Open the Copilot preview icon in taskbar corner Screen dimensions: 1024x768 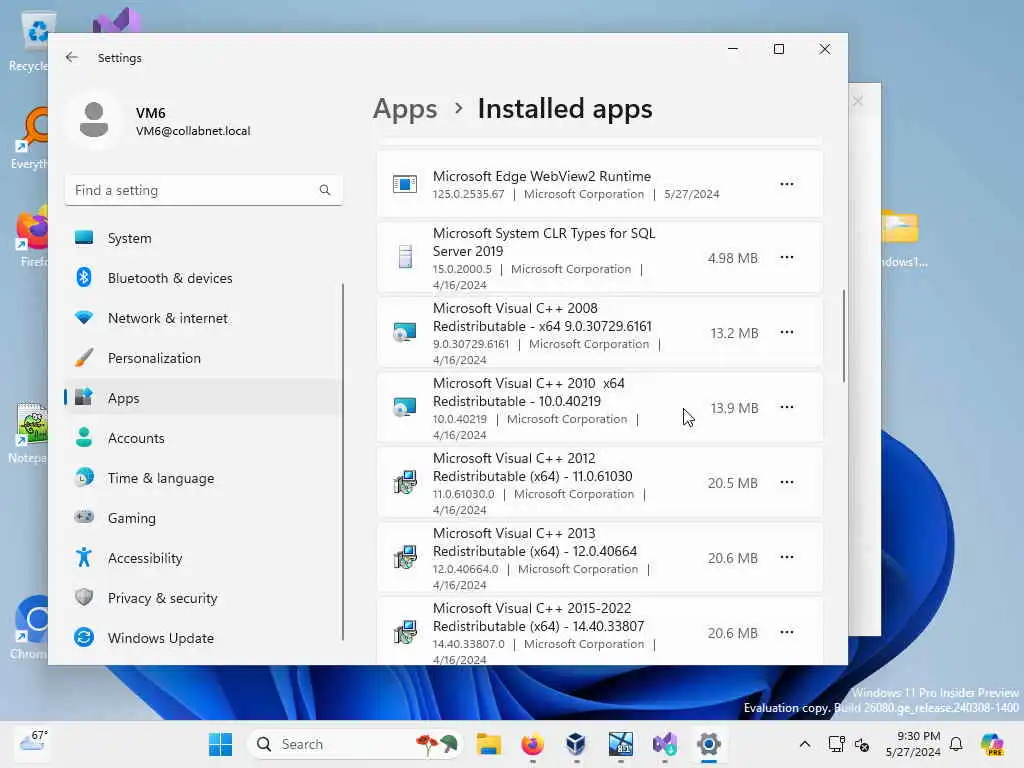pos(992,744)
